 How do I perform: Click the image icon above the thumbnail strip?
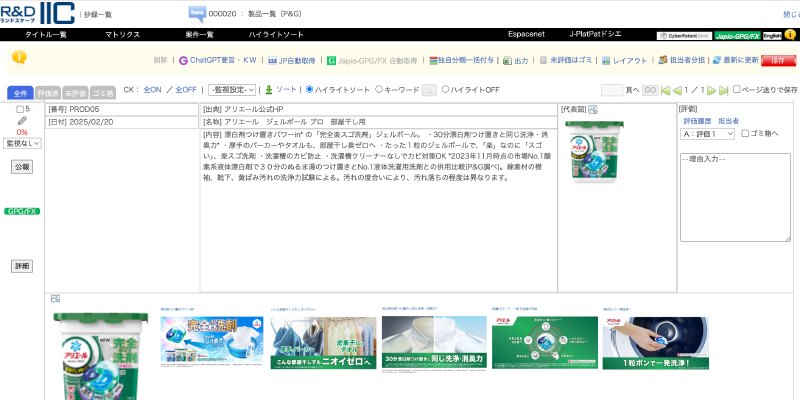point(56,298)
